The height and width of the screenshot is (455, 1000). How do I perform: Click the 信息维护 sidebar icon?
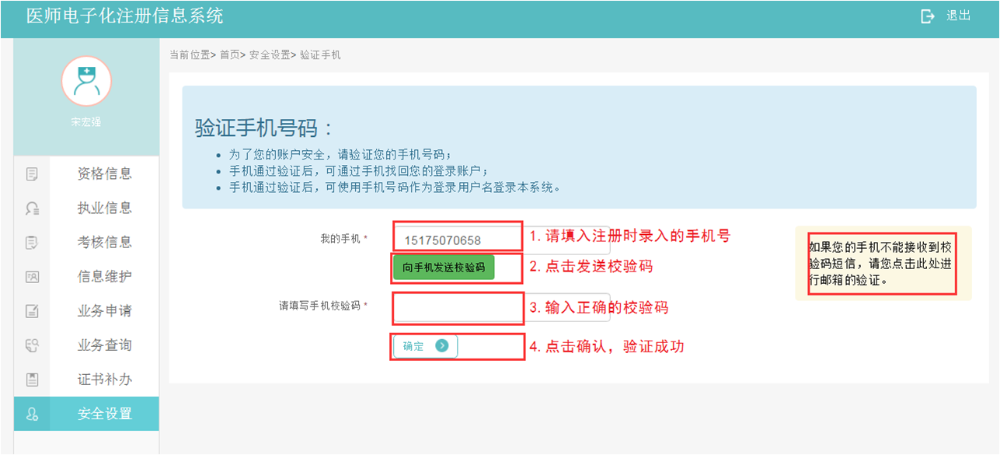point(32,277)
